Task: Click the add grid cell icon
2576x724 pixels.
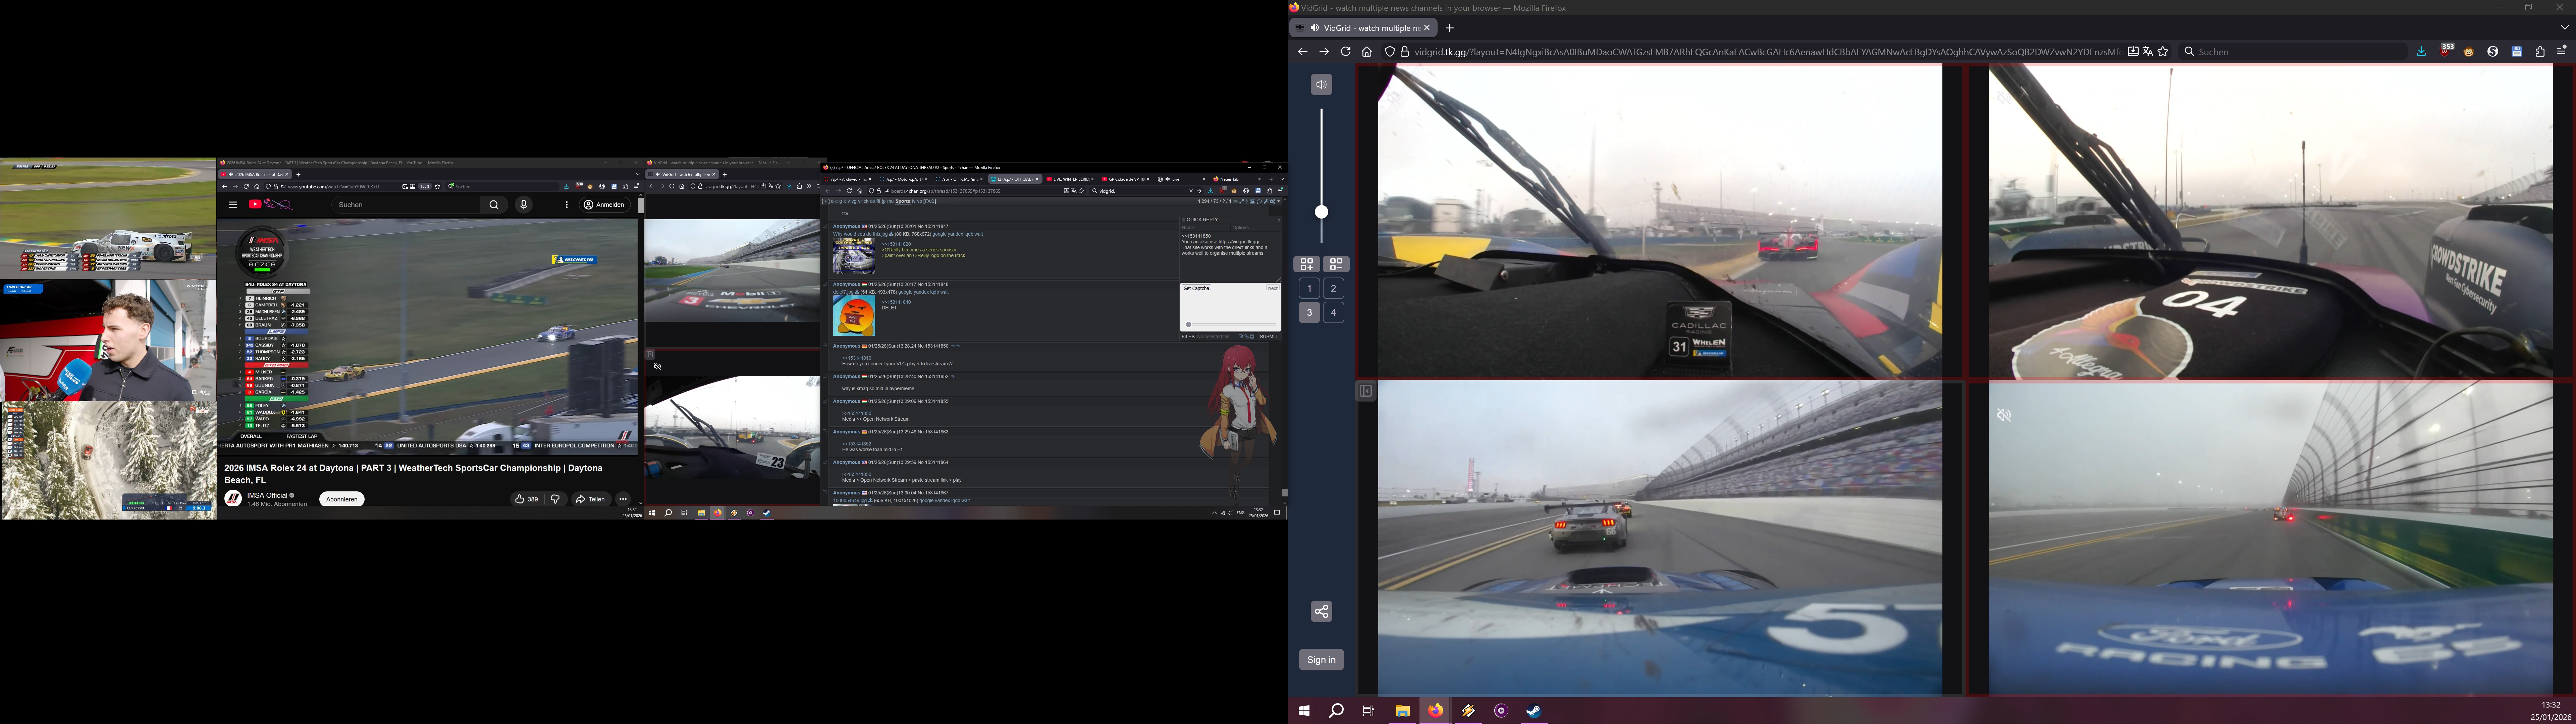Action: click(x=1307, y=264)
